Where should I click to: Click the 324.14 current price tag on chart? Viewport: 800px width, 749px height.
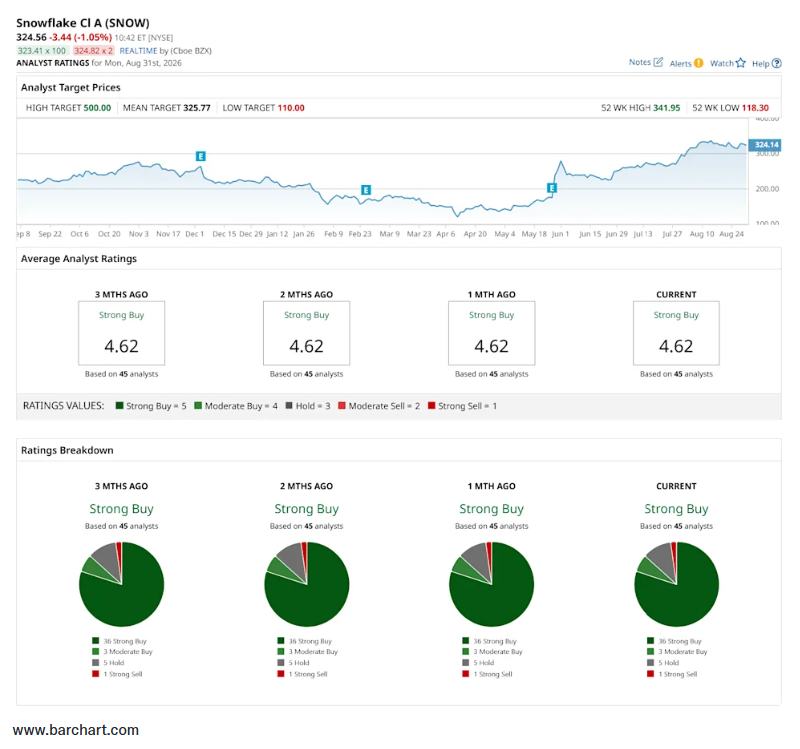[764, 145]
